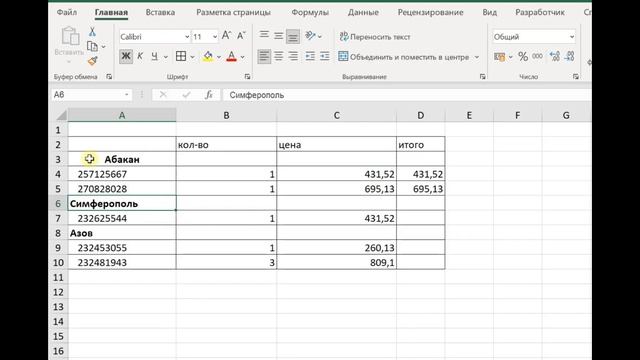The width and height of the screenshot is (640, 360).
Task: Align text to the right
Action: click(x=293, y=56)
